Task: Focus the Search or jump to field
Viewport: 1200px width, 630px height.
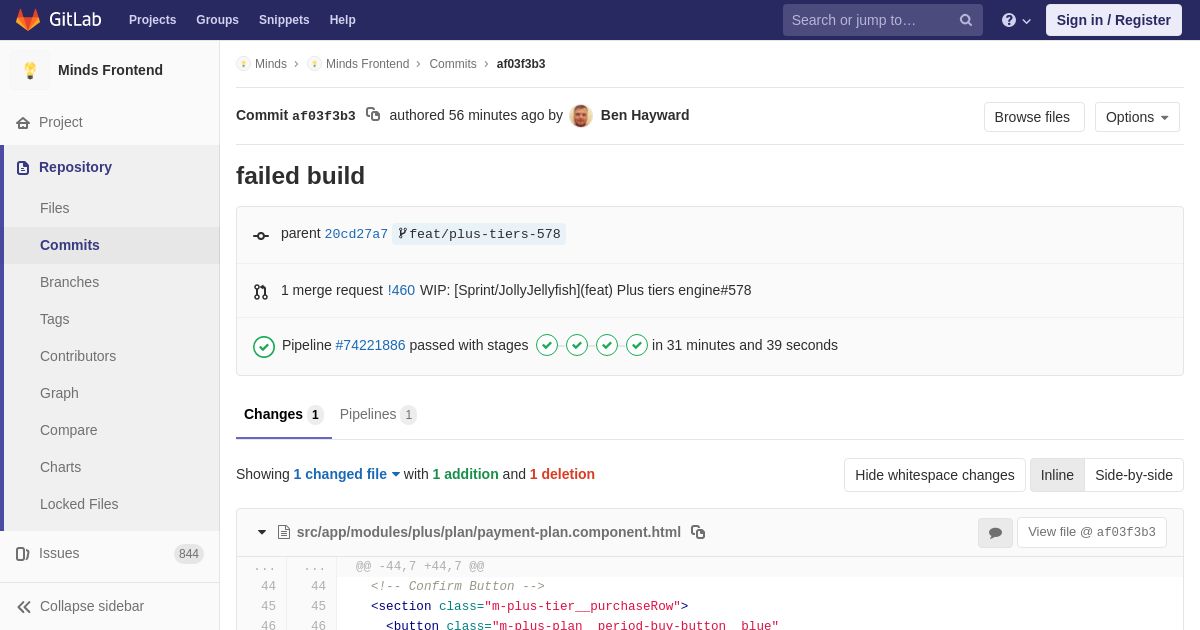Action: pos(883,20)
